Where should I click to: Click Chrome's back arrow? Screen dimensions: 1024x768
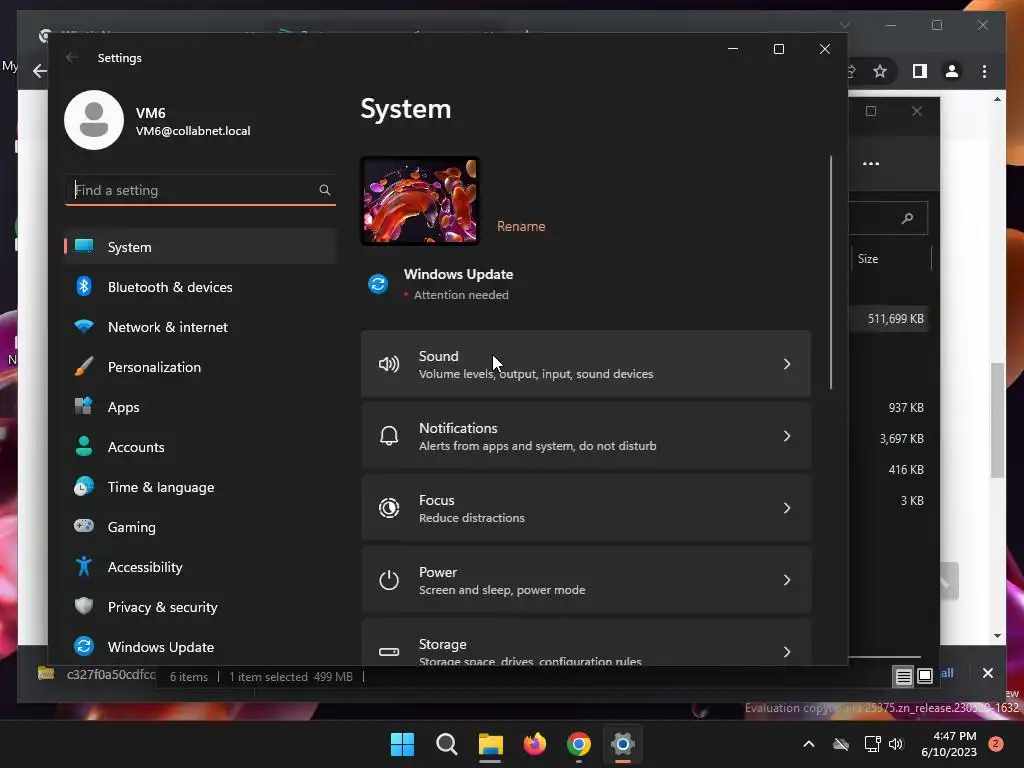pos(40,71)
